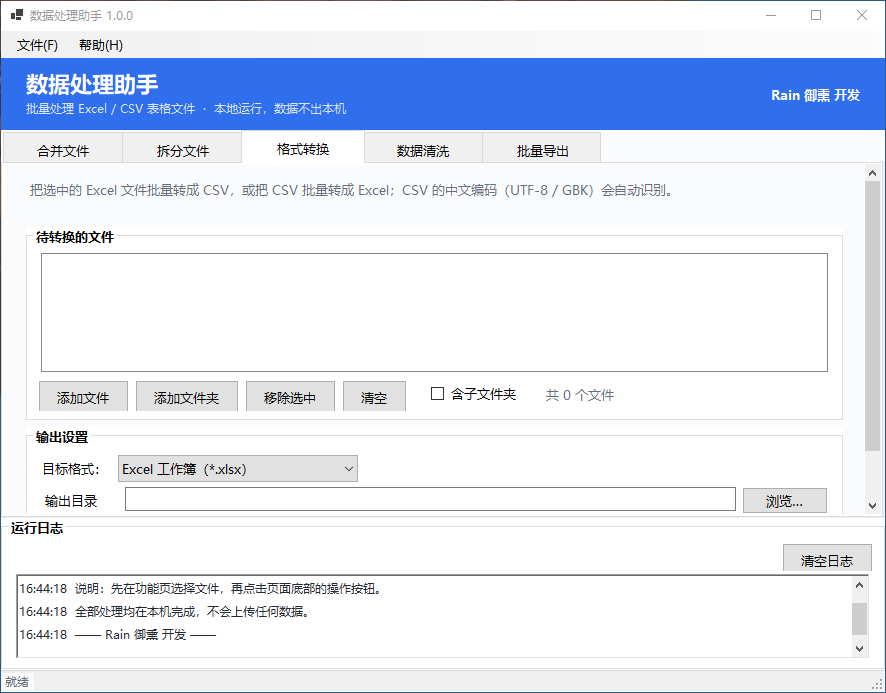Click the '共 0 个文件' count label
Viewport: 886px width, 693px height.
pyautogui.click(x=580, y=395)
